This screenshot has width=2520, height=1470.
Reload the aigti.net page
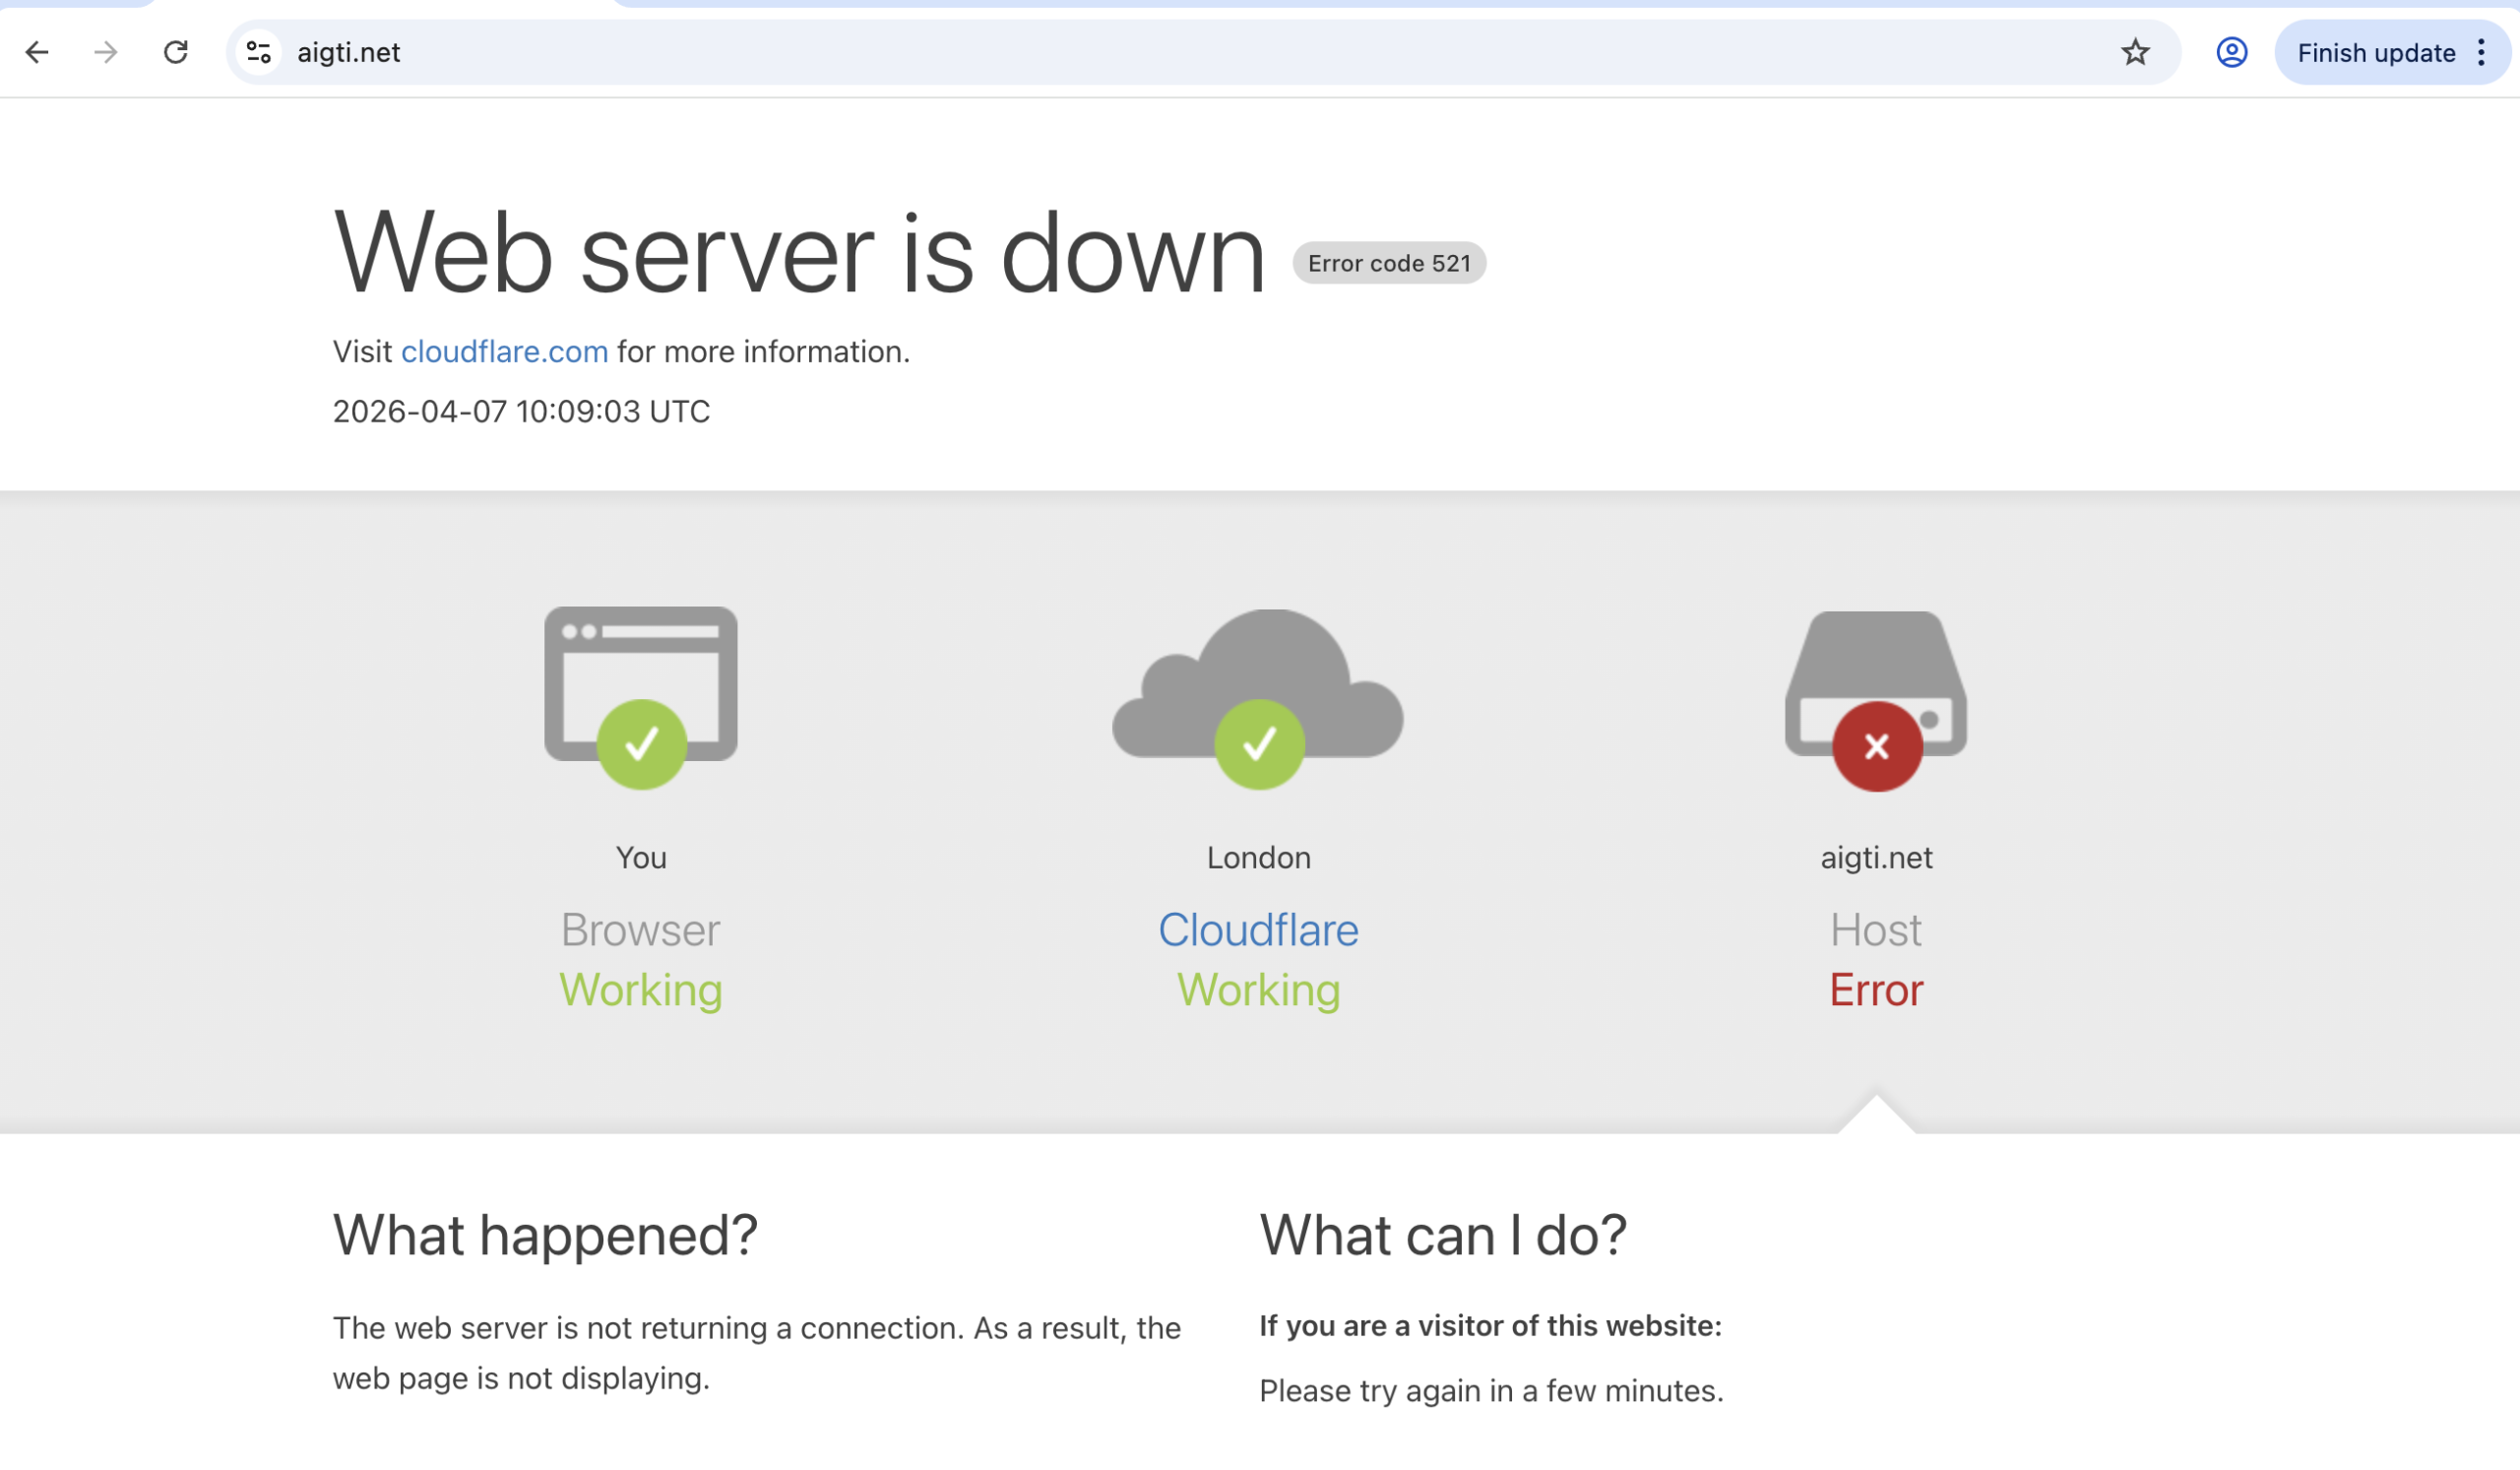click(x=176, y=52)
